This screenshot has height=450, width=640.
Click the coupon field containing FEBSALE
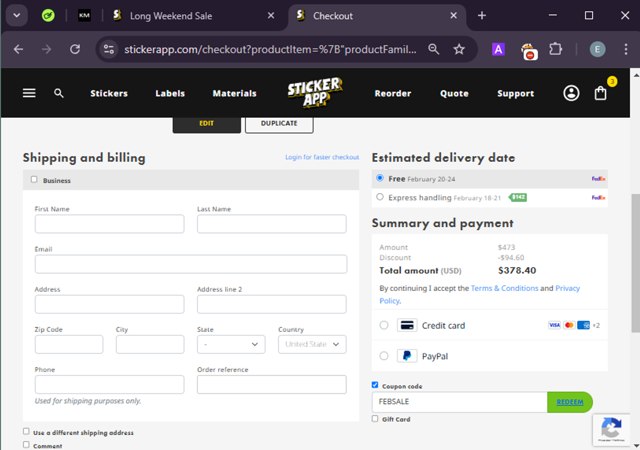tap(459, 402)
